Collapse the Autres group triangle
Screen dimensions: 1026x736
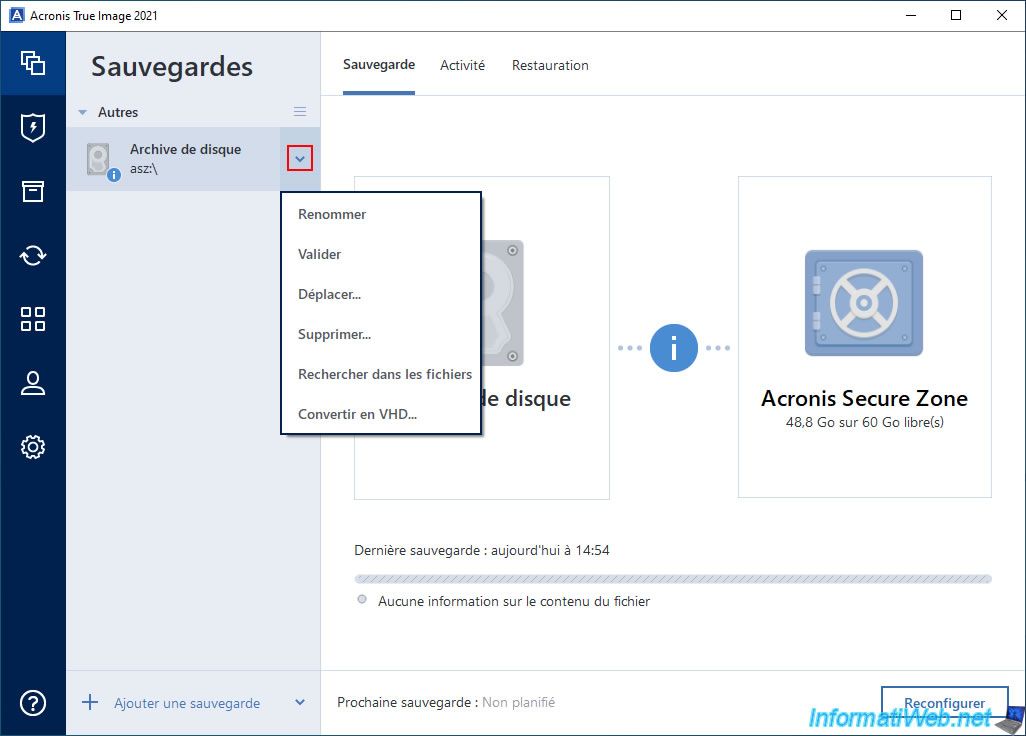83,113
